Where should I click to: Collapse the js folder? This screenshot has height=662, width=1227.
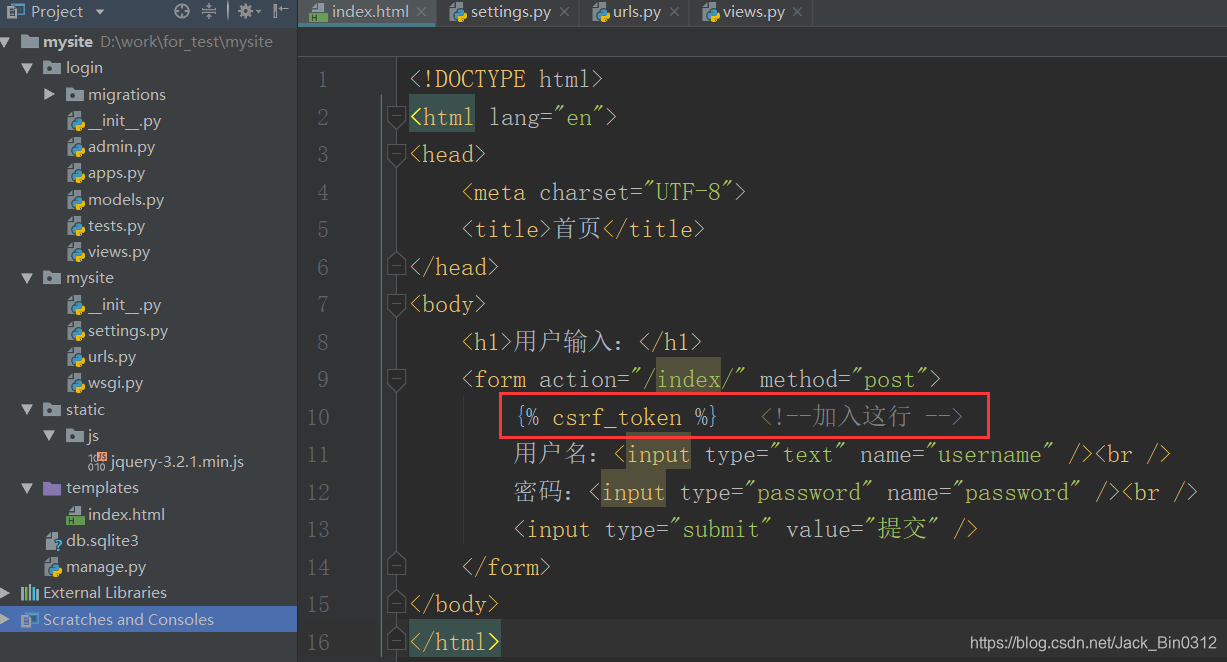pos(50,436)
